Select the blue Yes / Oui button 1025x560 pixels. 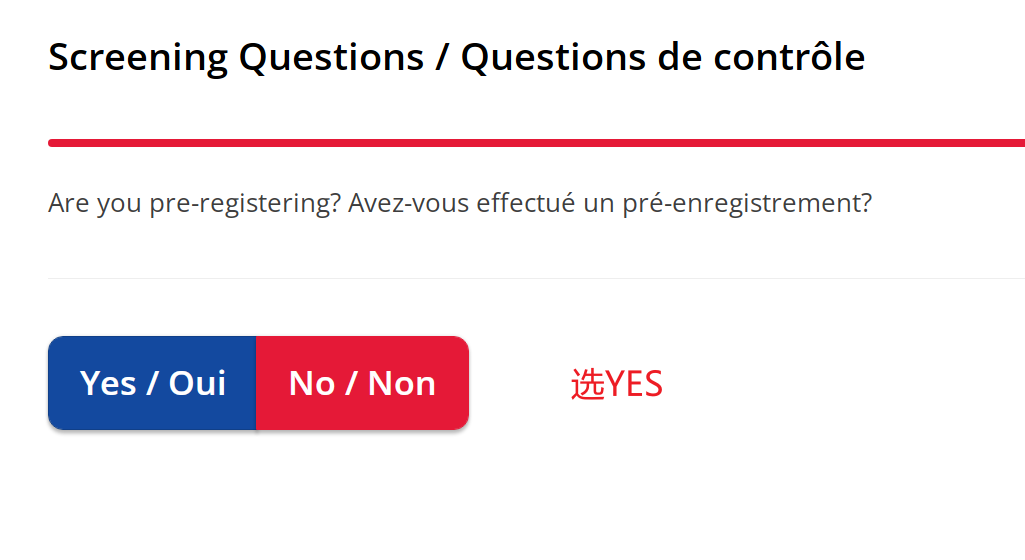[x=152, y=383]
